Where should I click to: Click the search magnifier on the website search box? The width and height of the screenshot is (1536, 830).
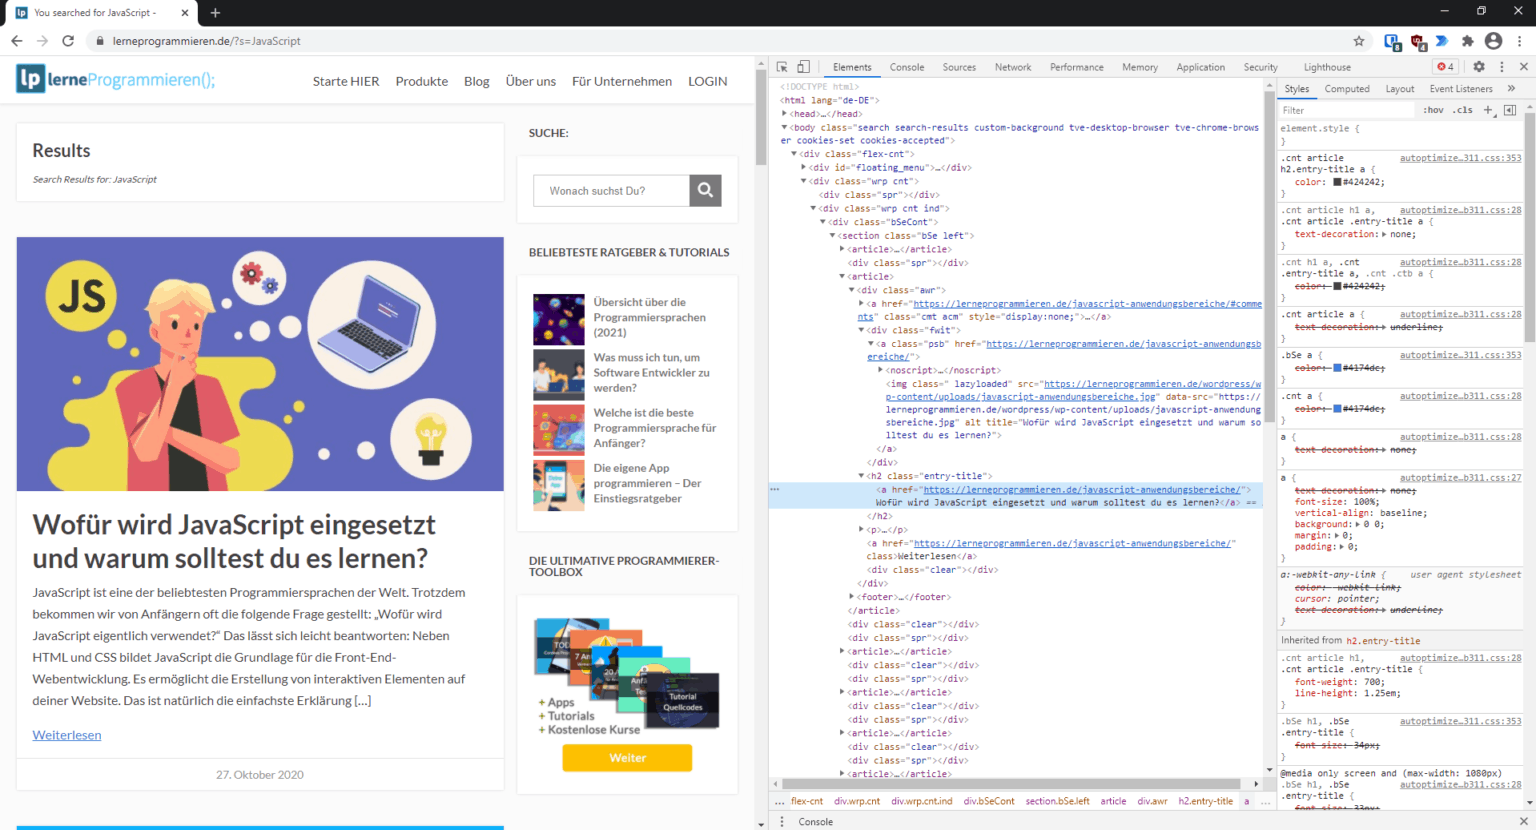click(x=705, y=190)
